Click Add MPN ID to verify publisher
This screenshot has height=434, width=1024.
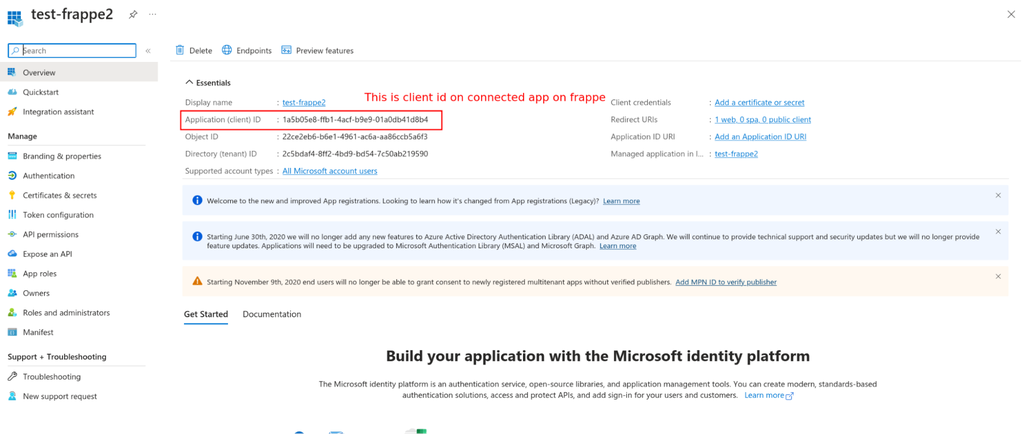[x=726, y=282]
